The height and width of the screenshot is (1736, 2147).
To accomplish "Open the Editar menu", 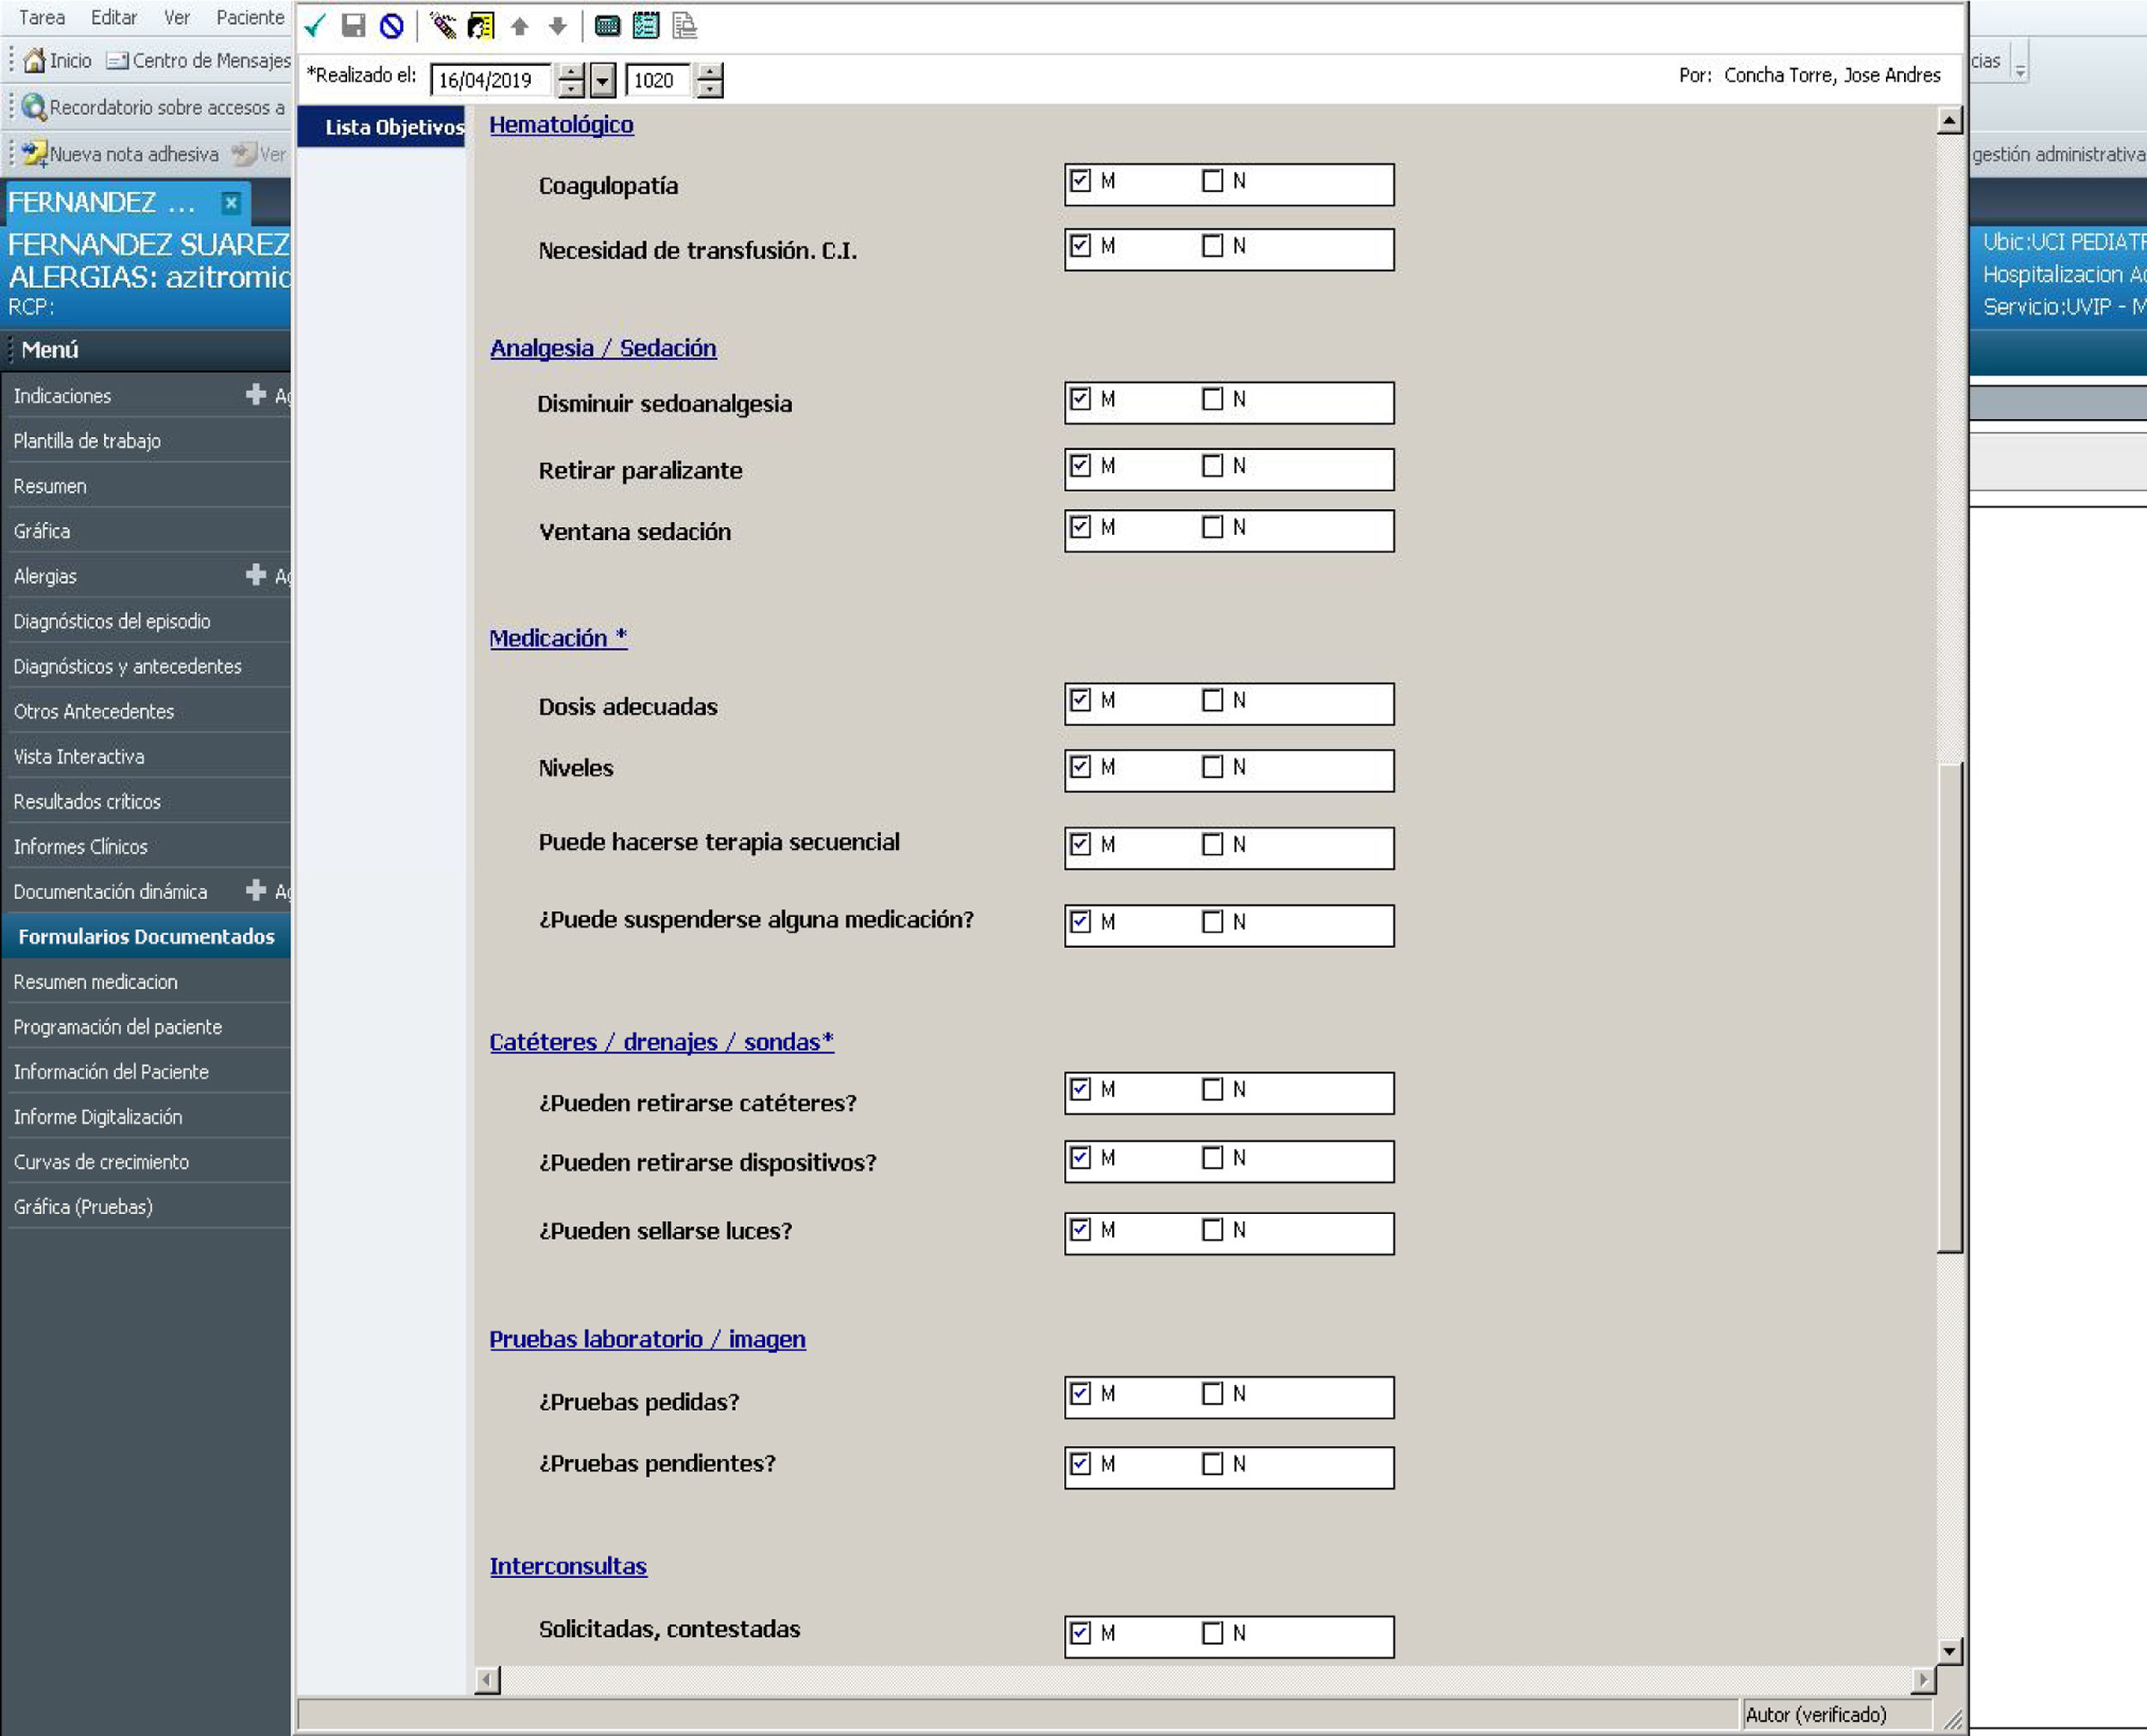I will coord(114,17).
